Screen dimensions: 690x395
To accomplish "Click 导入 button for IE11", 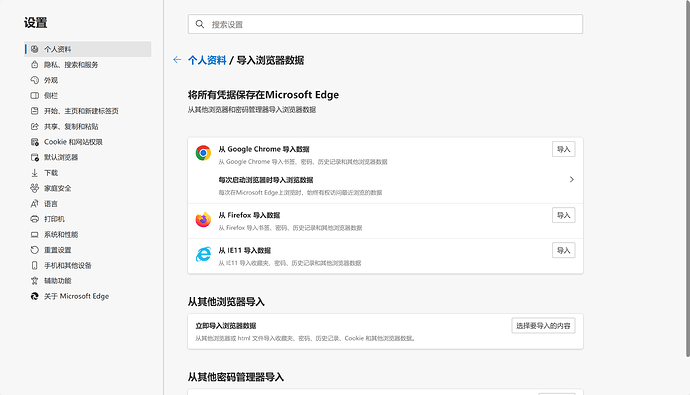I will [564, 250].
